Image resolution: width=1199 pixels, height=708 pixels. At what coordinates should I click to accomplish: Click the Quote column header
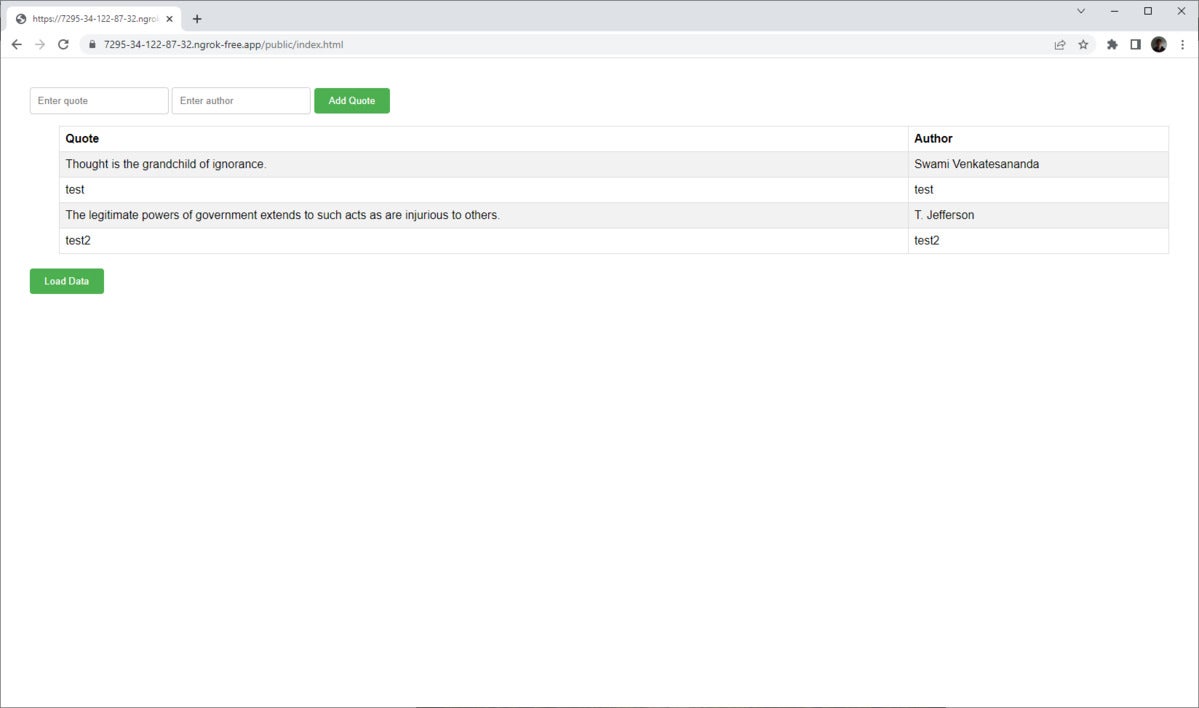(483, 138)
